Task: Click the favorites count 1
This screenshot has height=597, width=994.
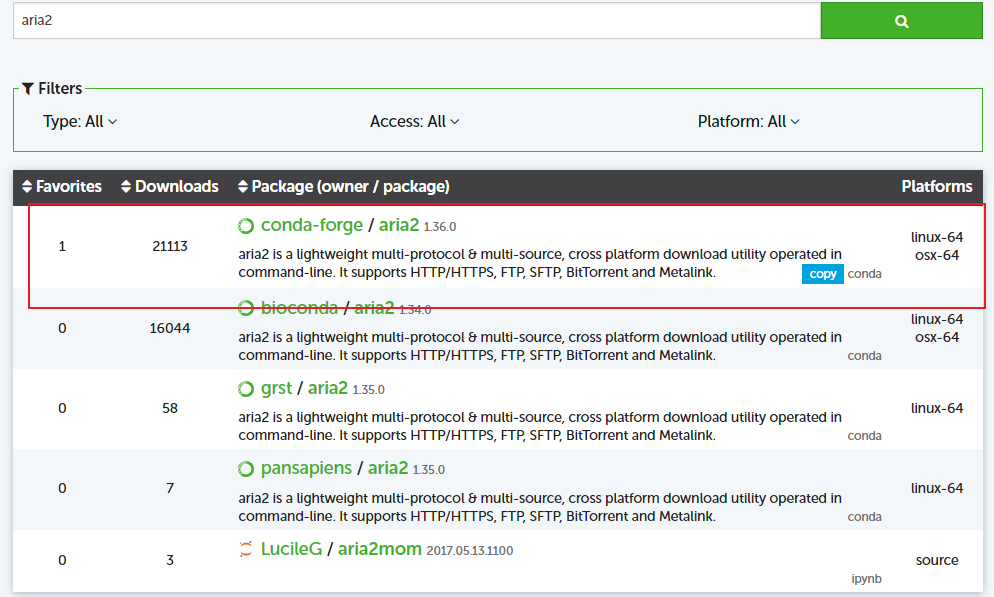Action: click(62, 246)
